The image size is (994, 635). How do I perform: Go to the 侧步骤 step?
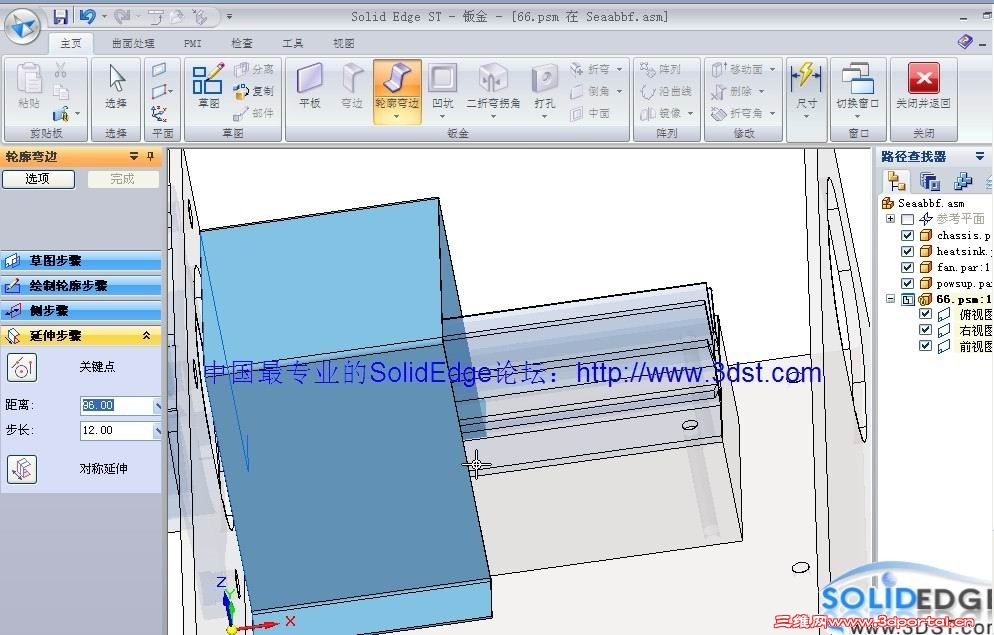click(x=81, y=311)
